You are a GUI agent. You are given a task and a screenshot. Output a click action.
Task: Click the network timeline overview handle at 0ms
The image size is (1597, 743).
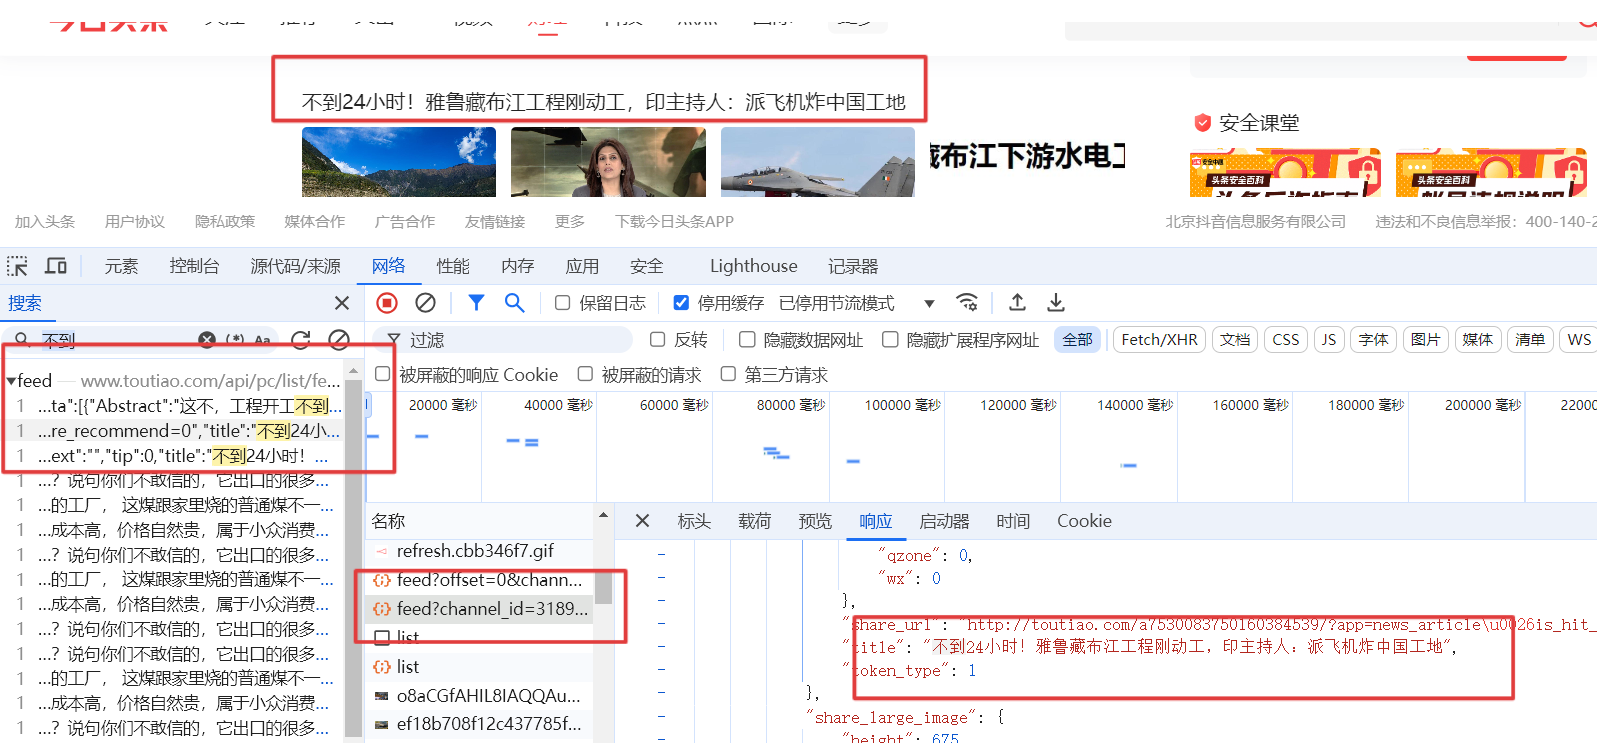tap(367, 405)
